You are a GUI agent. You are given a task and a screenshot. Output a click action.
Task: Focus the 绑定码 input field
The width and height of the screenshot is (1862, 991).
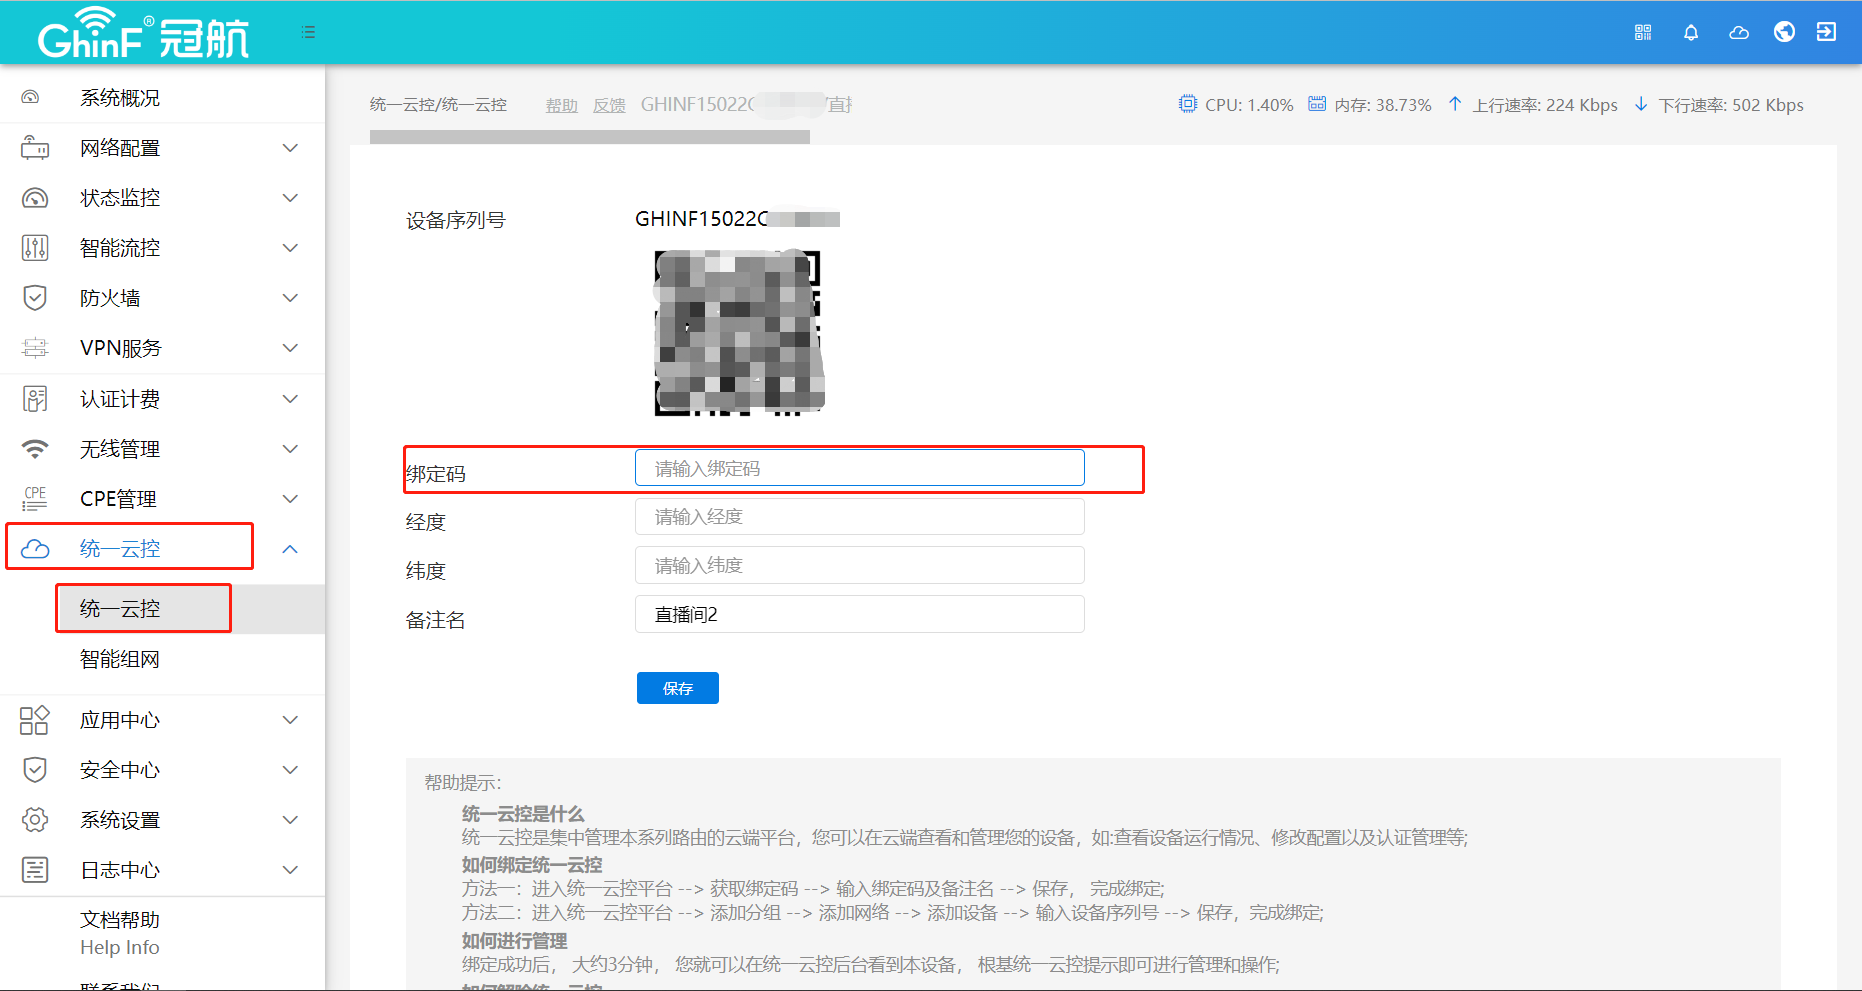click(x=859, y=468)
